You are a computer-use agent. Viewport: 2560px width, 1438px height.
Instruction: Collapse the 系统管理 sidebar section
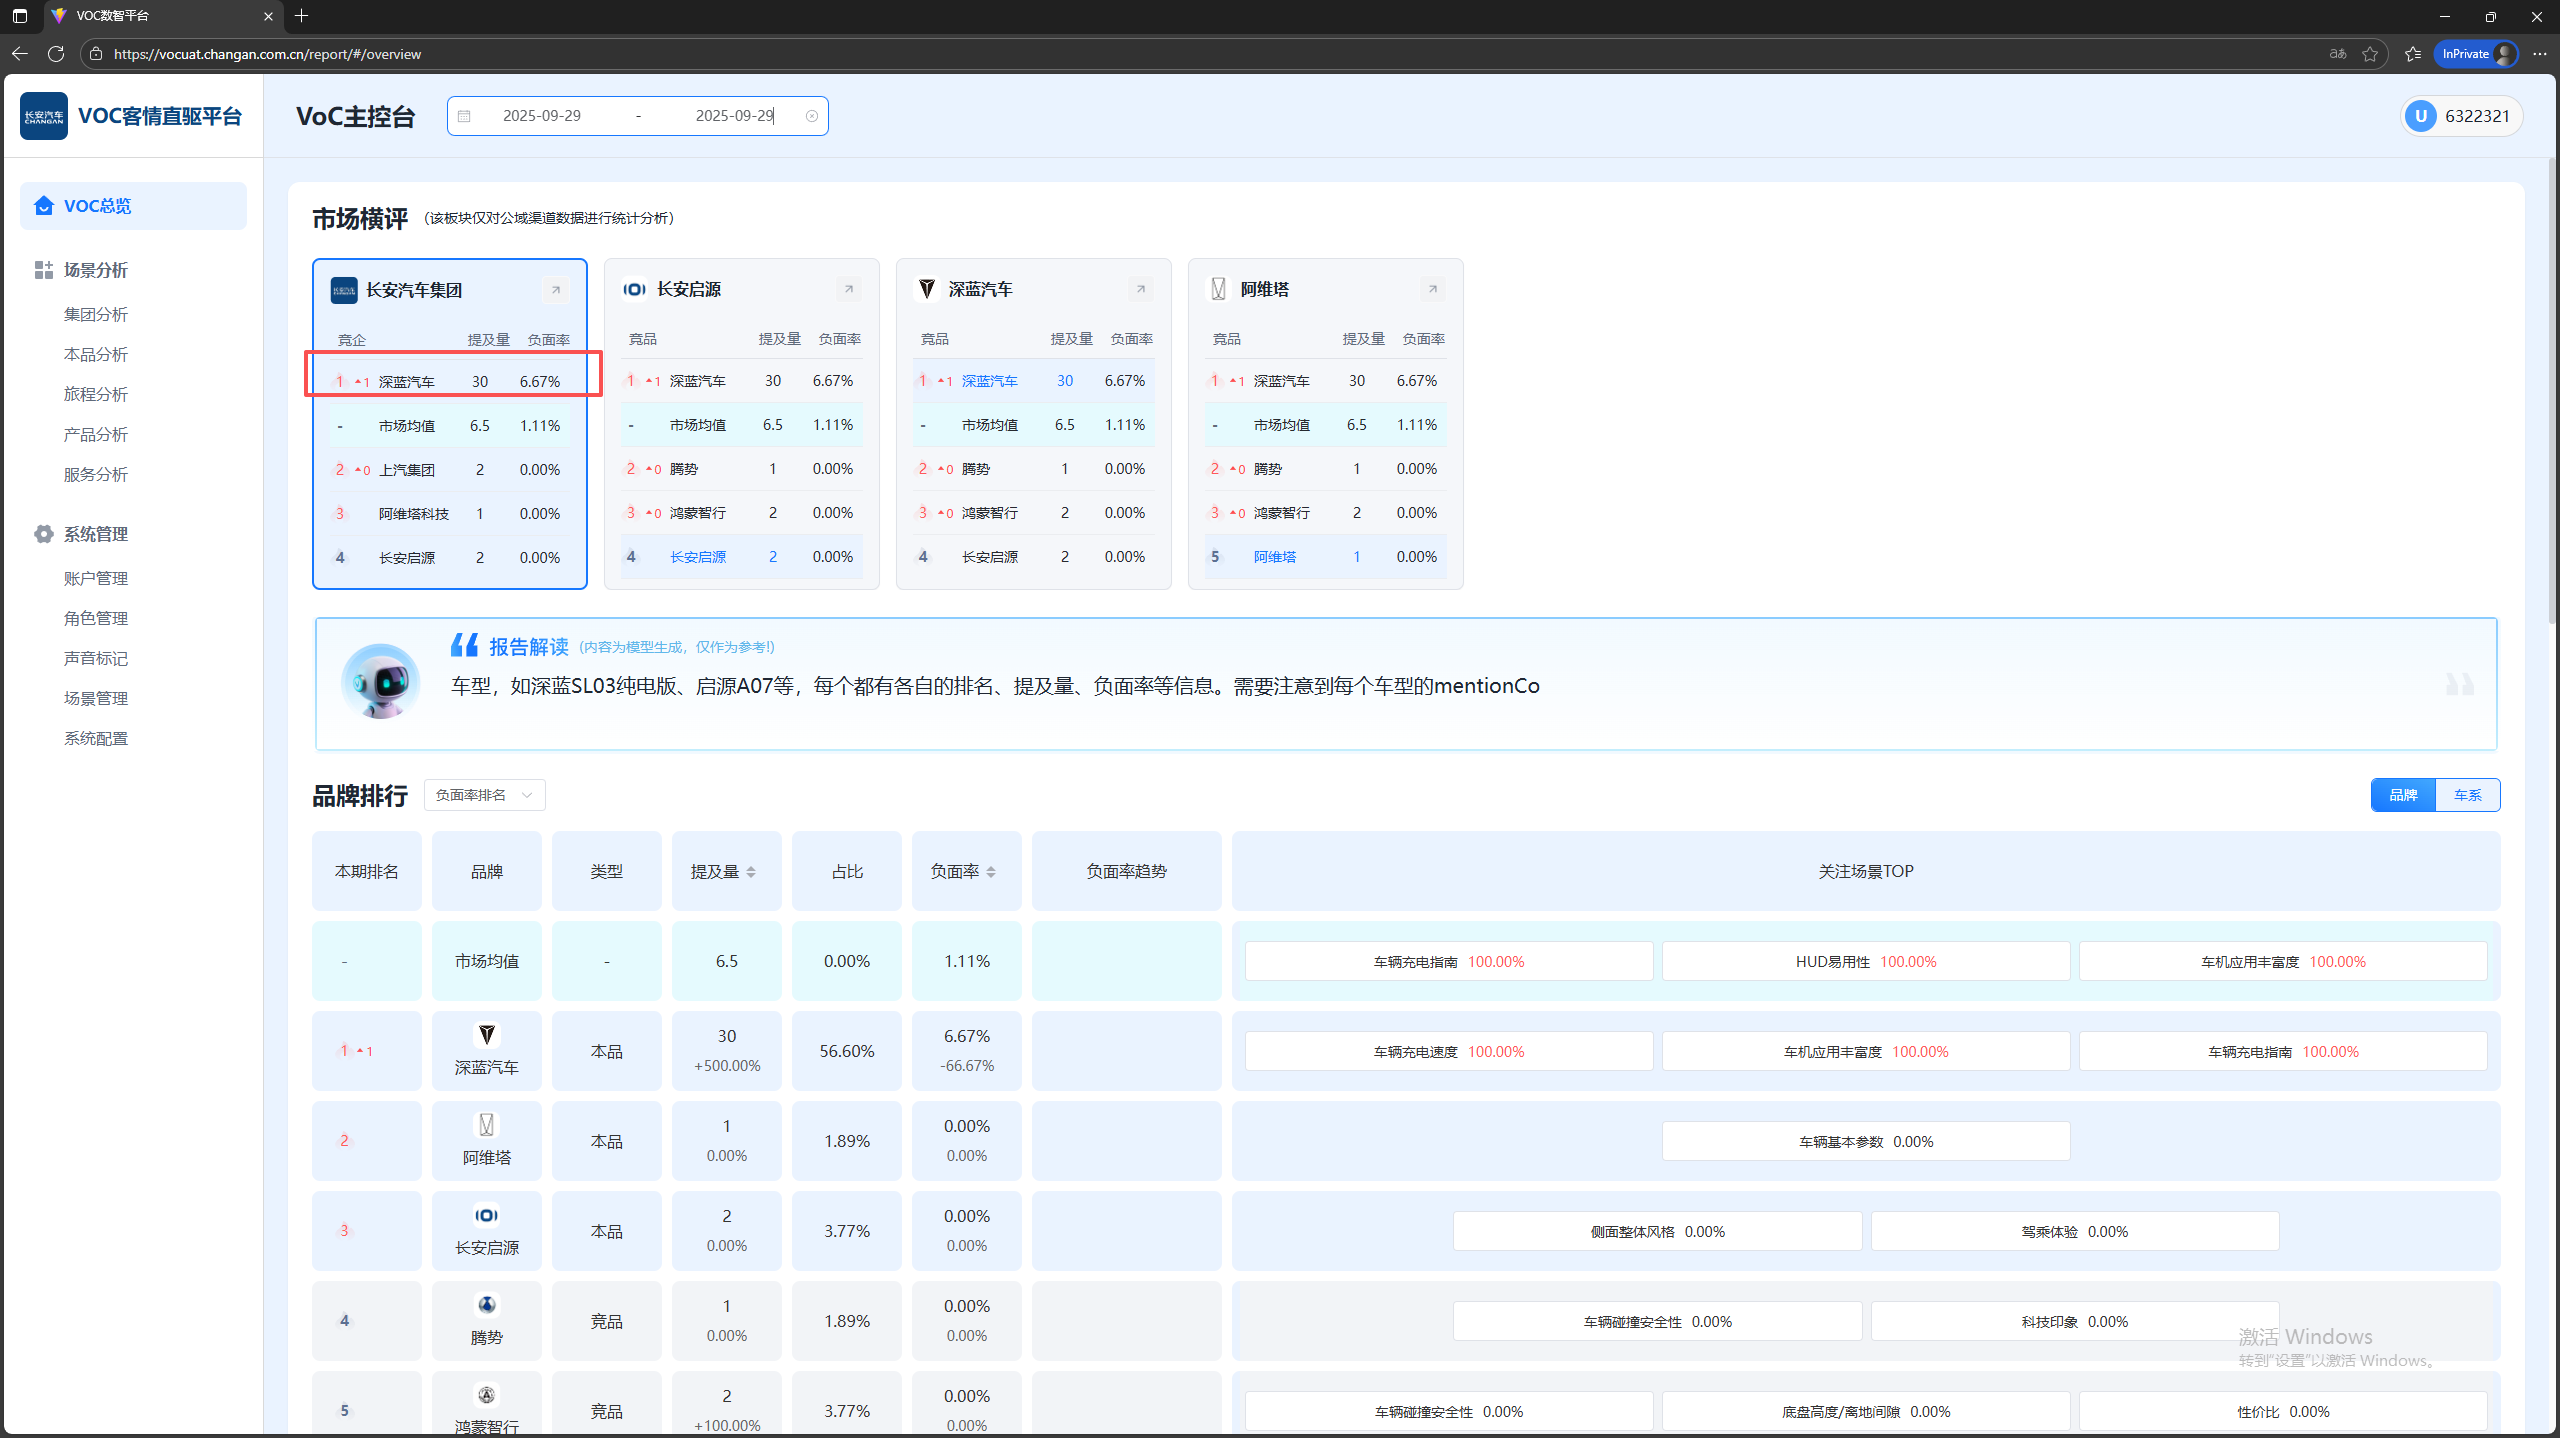click(x=96, y=534)
